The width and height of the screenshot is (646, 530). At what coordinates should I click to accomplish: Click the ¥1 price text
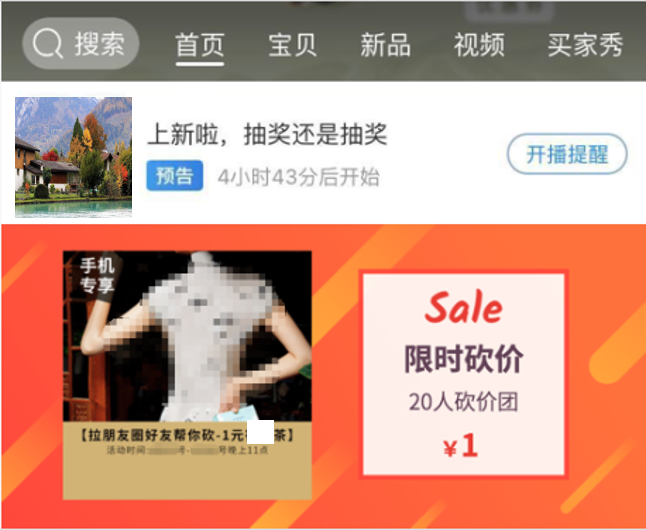(x=461, y=446)
